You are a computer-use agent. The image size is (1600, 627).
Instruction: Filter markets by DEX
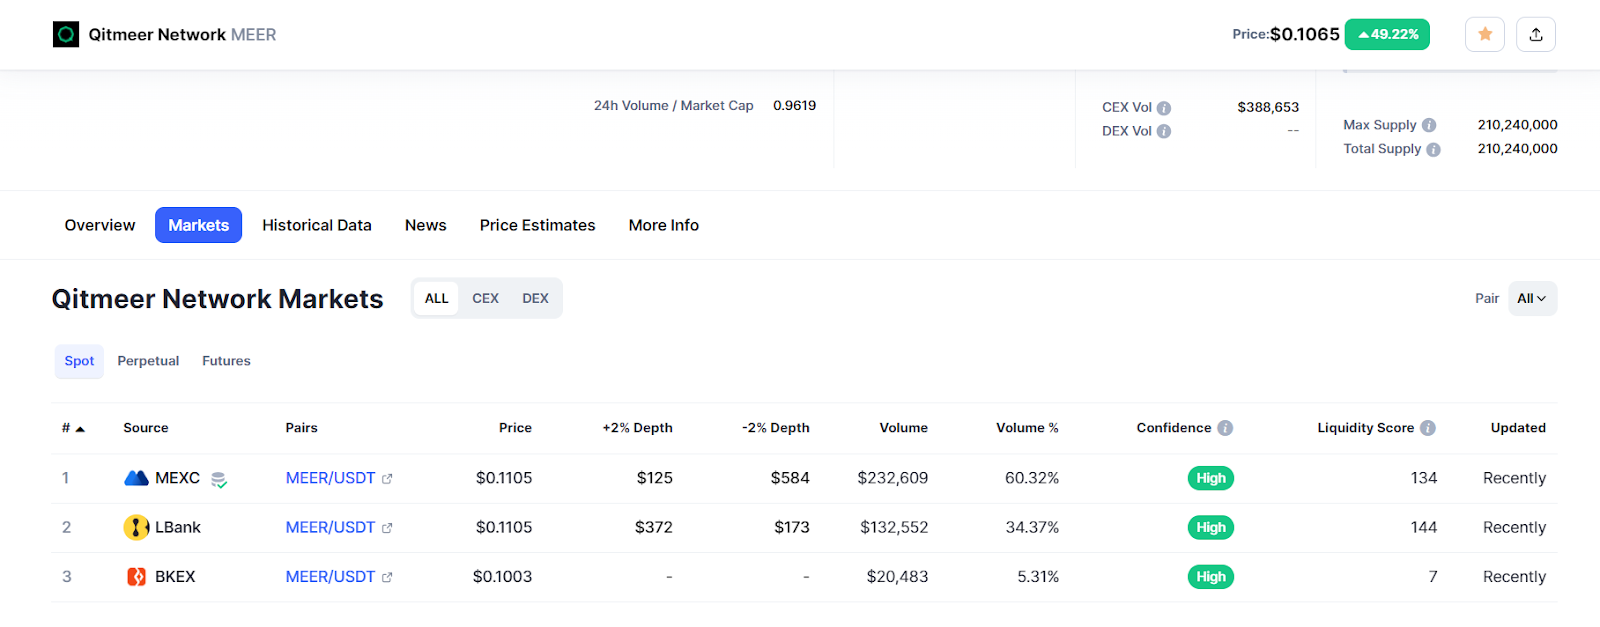tap(535, 298)
